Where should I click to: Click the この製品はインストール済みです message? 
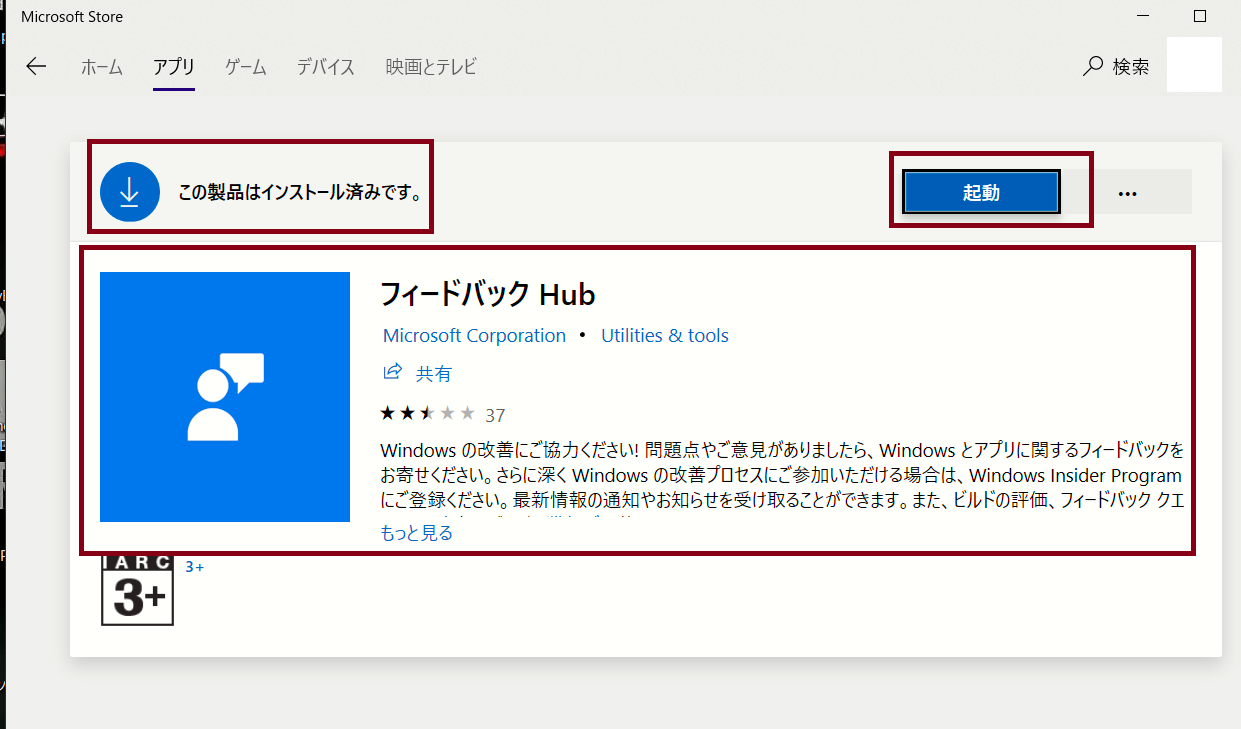pos(300,192)
